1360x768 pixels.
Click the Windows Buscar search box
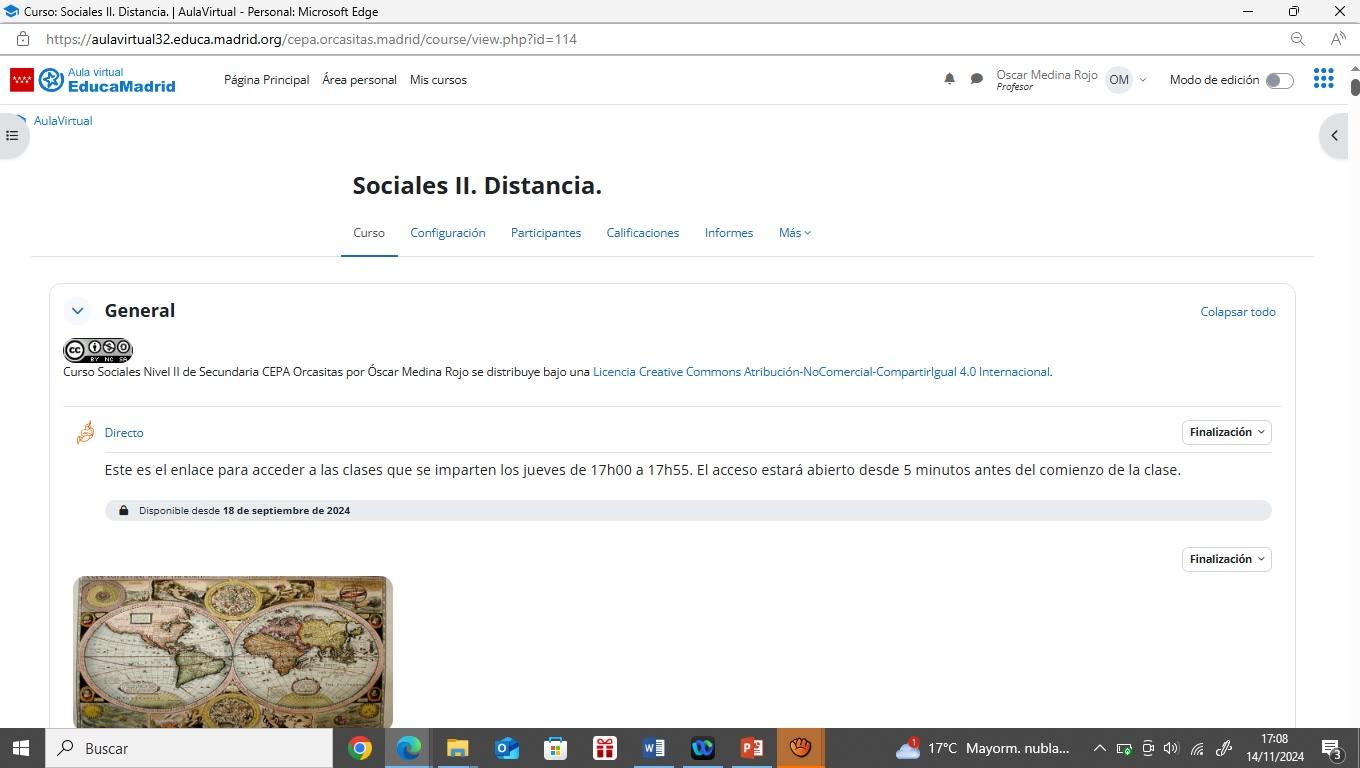[190, 748]
